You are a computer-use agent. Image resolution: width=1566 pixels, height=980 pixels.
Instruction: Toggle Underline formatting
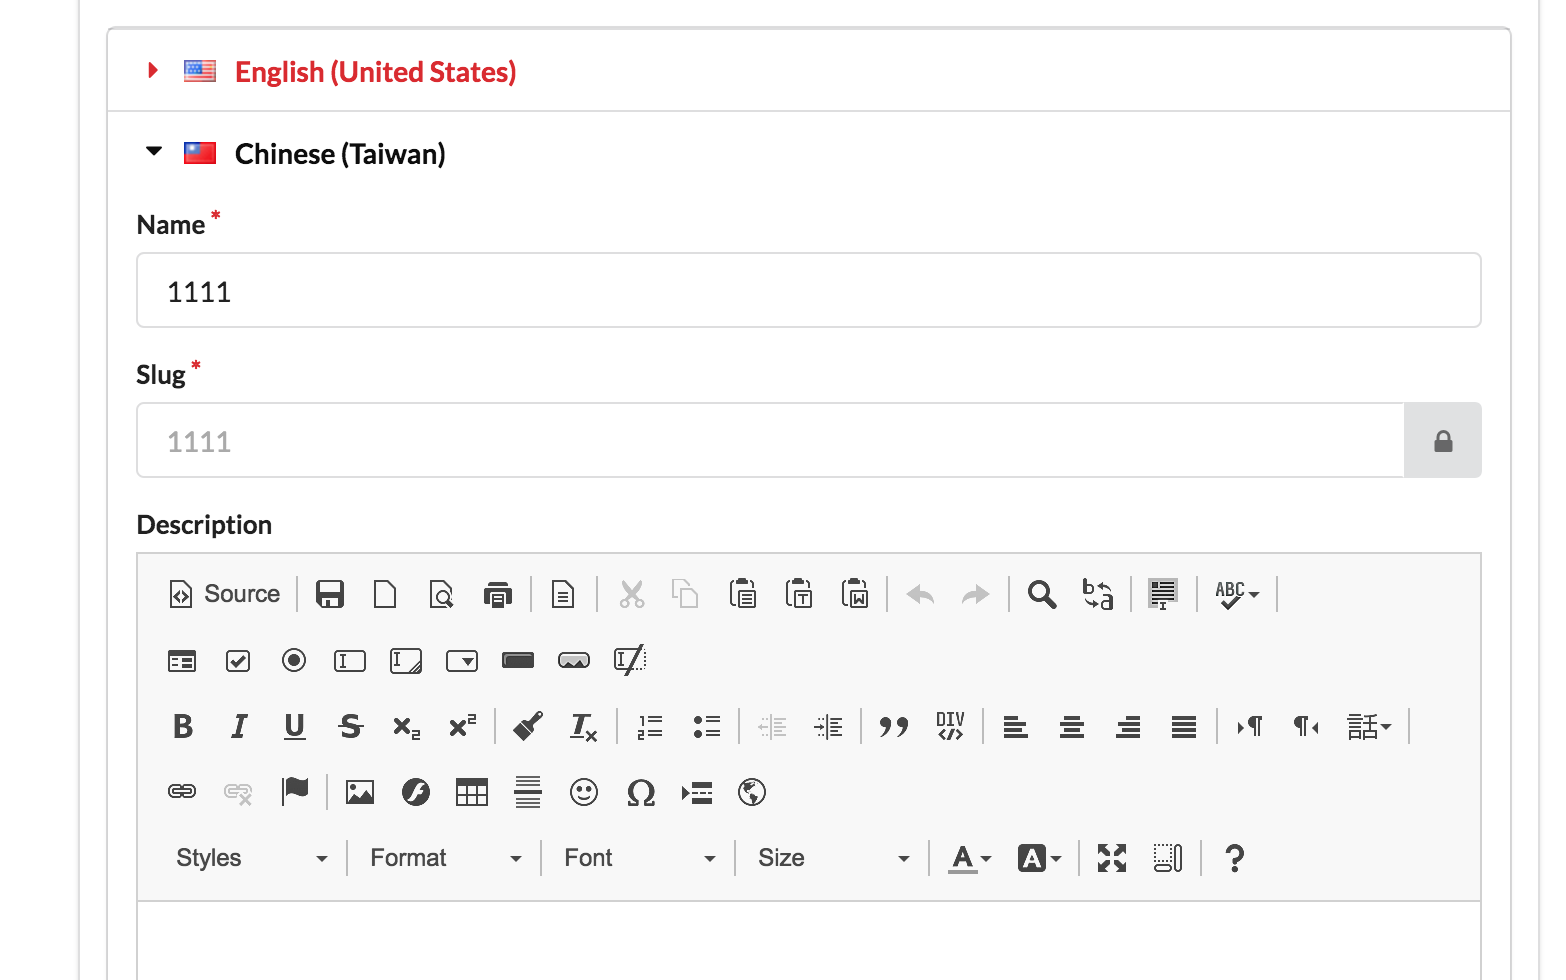pos(294,726)
